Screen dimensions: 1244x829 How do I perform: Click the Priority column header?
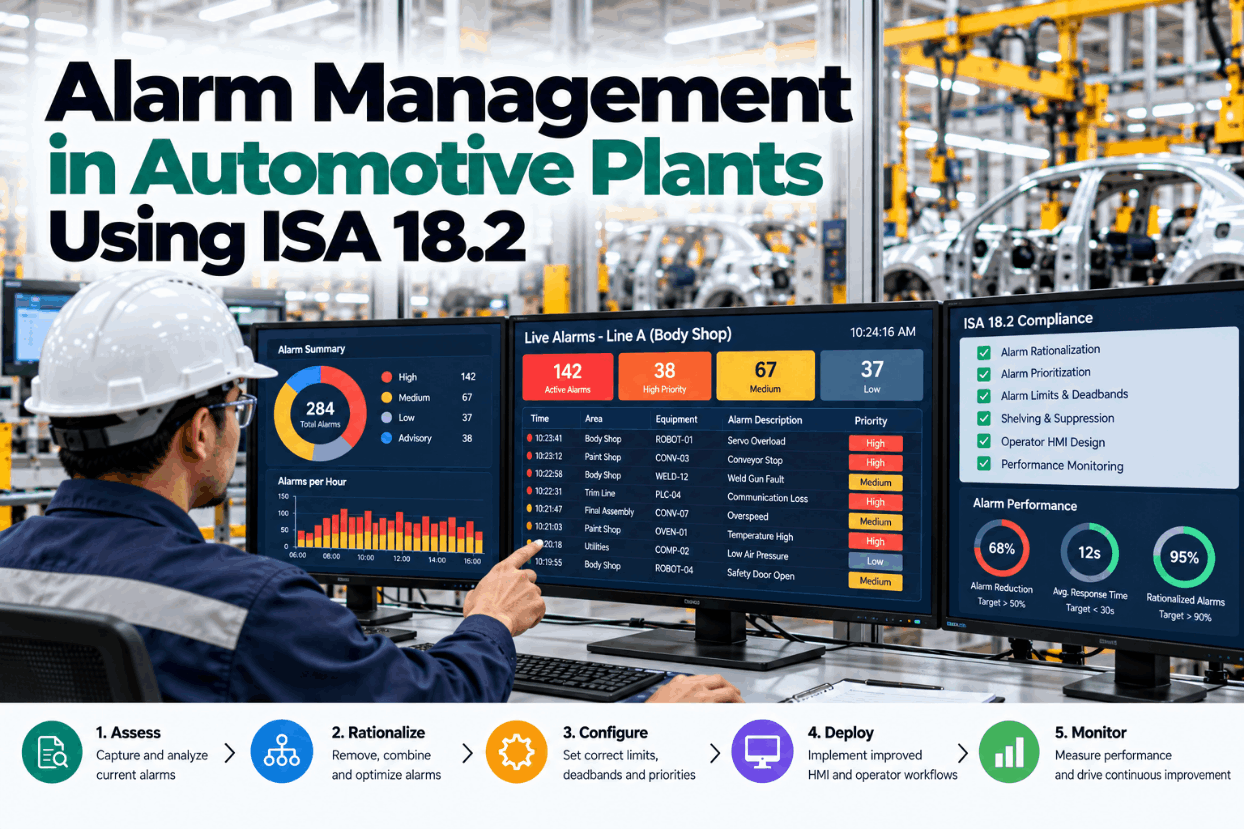click(871, 421)
